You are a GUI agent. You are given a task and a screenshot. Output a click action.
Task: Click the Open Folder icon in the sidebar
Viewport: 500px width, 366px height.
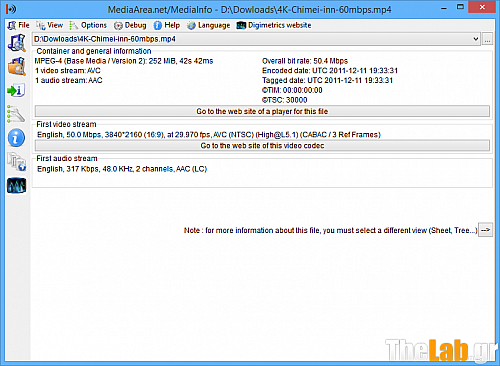pyautogui.click(x=17, y=66)
